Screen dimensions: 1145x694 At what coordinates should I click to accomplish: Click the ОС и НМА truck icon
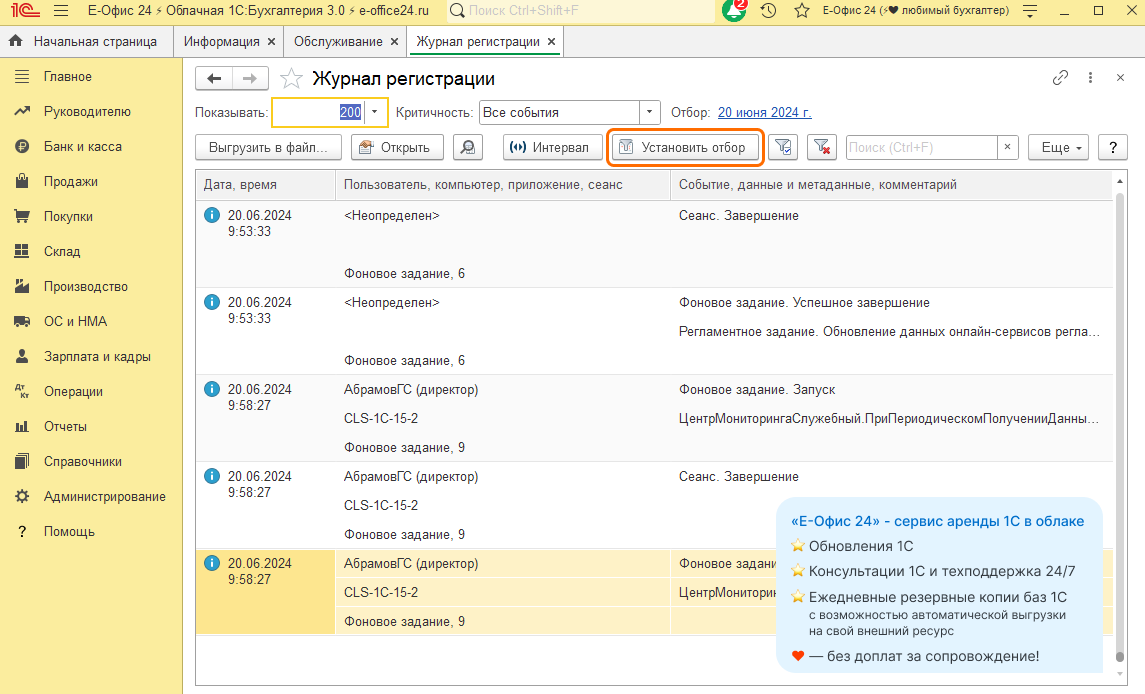pyautogui.click(x=22, y=321)
